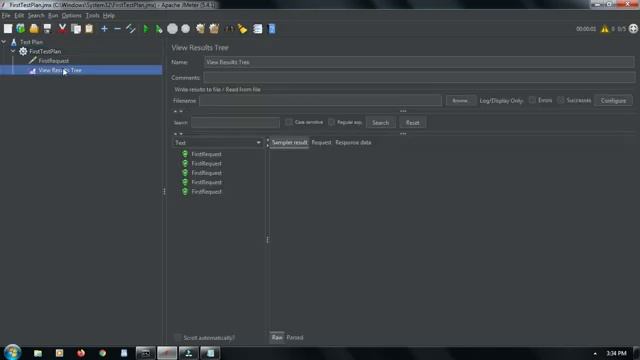Image resolution: width=640 pixels, height=360 pixels.
Task: Focus the Filename input field
Action: [320, 100]
